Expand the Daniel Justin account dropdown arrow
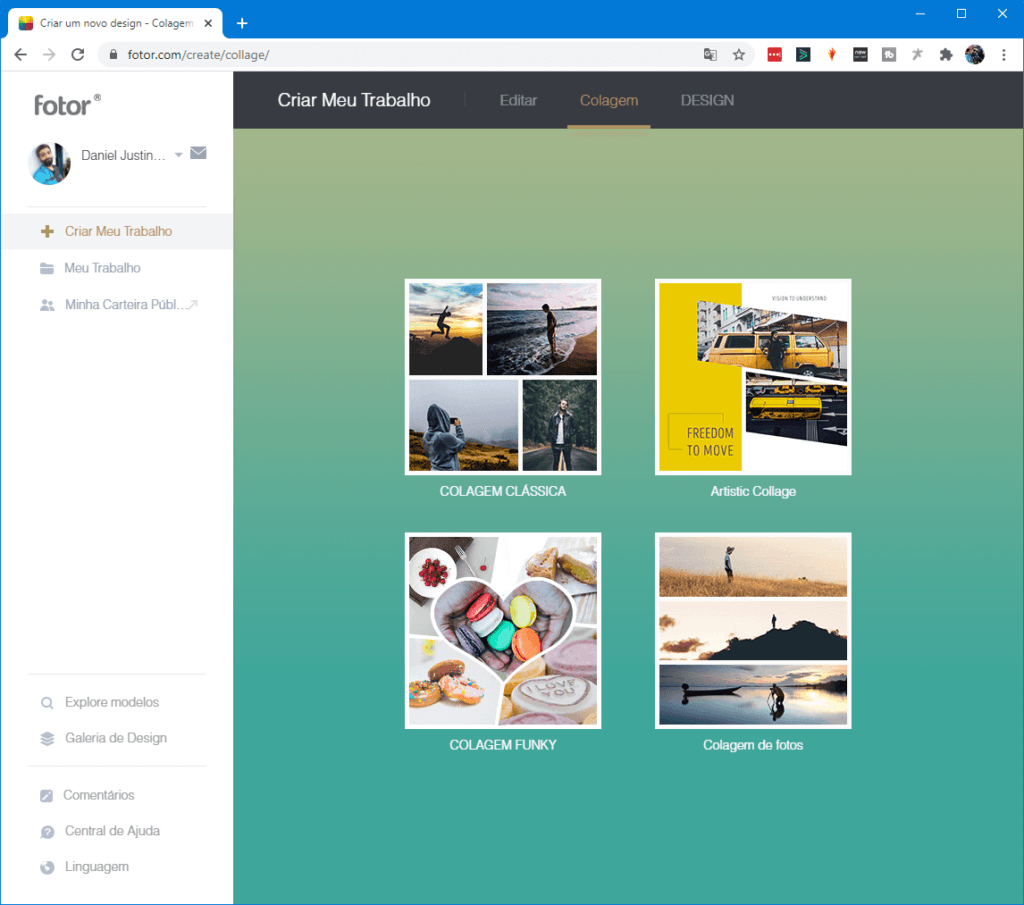 (x=179, y=155)
